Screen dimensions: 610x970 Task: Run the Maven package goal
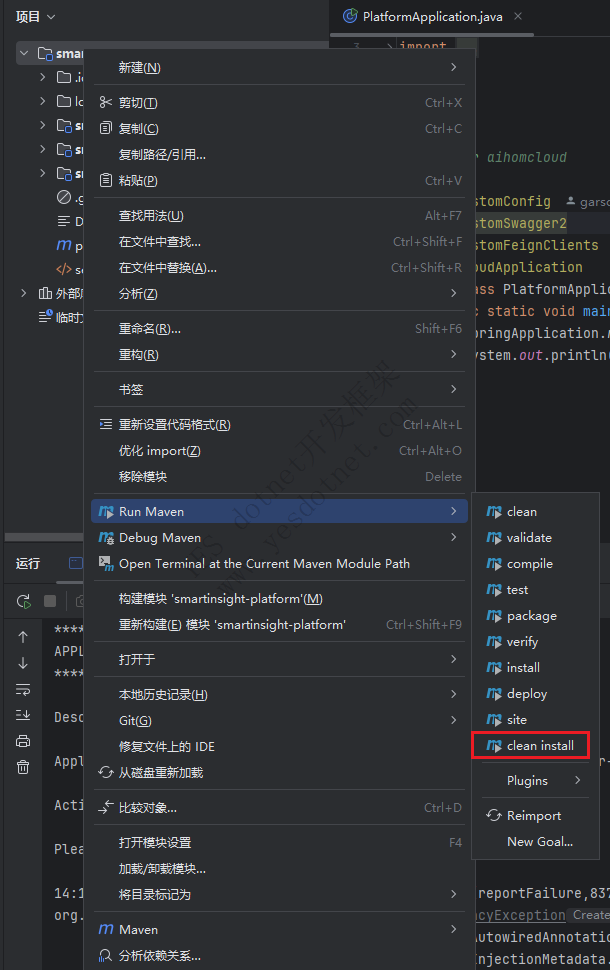click(535, 616)
